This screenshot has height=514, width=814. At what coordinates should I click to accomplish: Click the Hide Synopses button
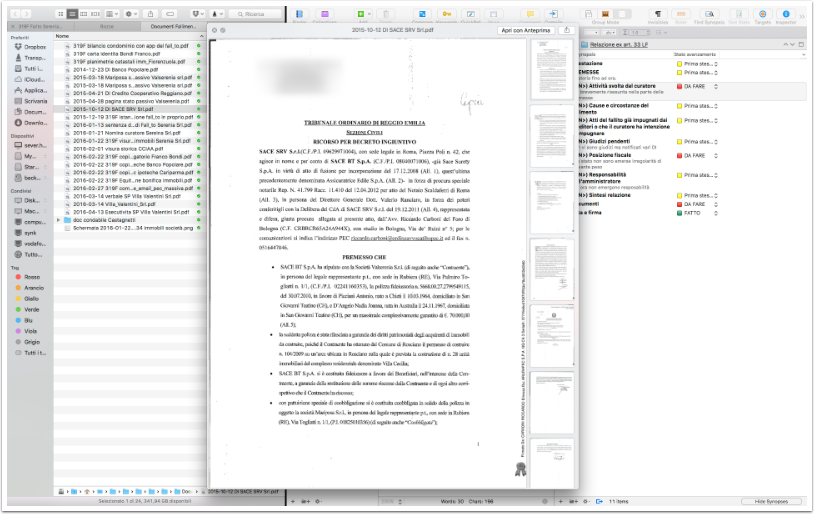[x=770, y=502]
